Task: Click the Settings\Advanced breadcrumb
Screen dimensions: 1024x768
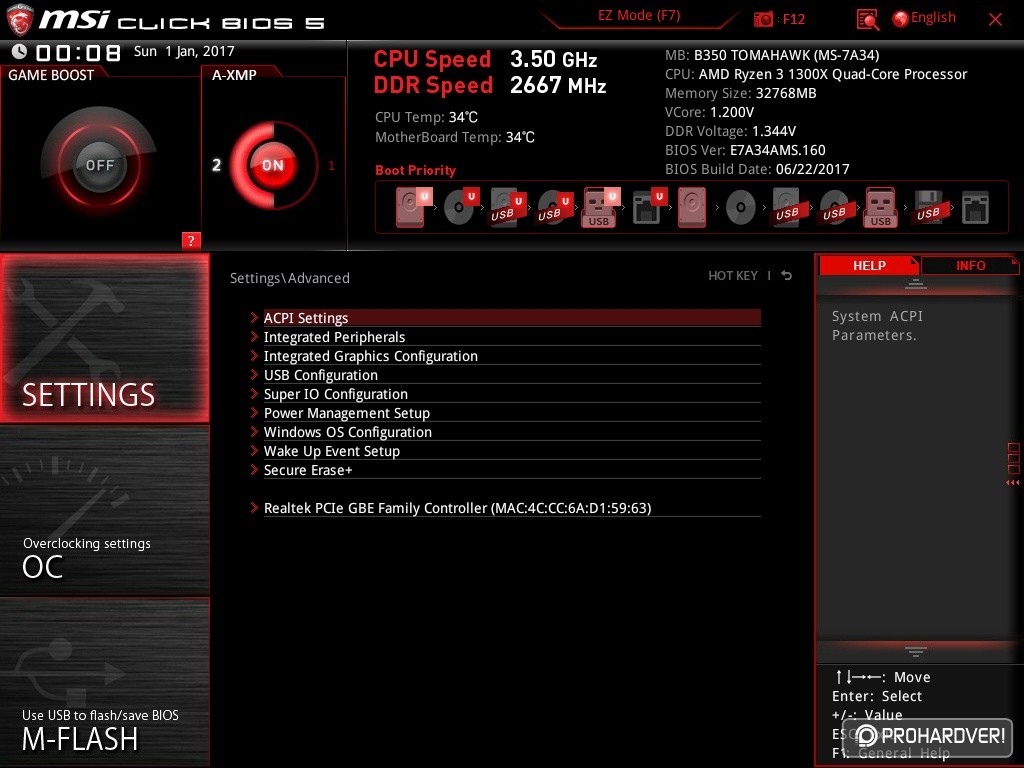Action: tap(290, 278)
